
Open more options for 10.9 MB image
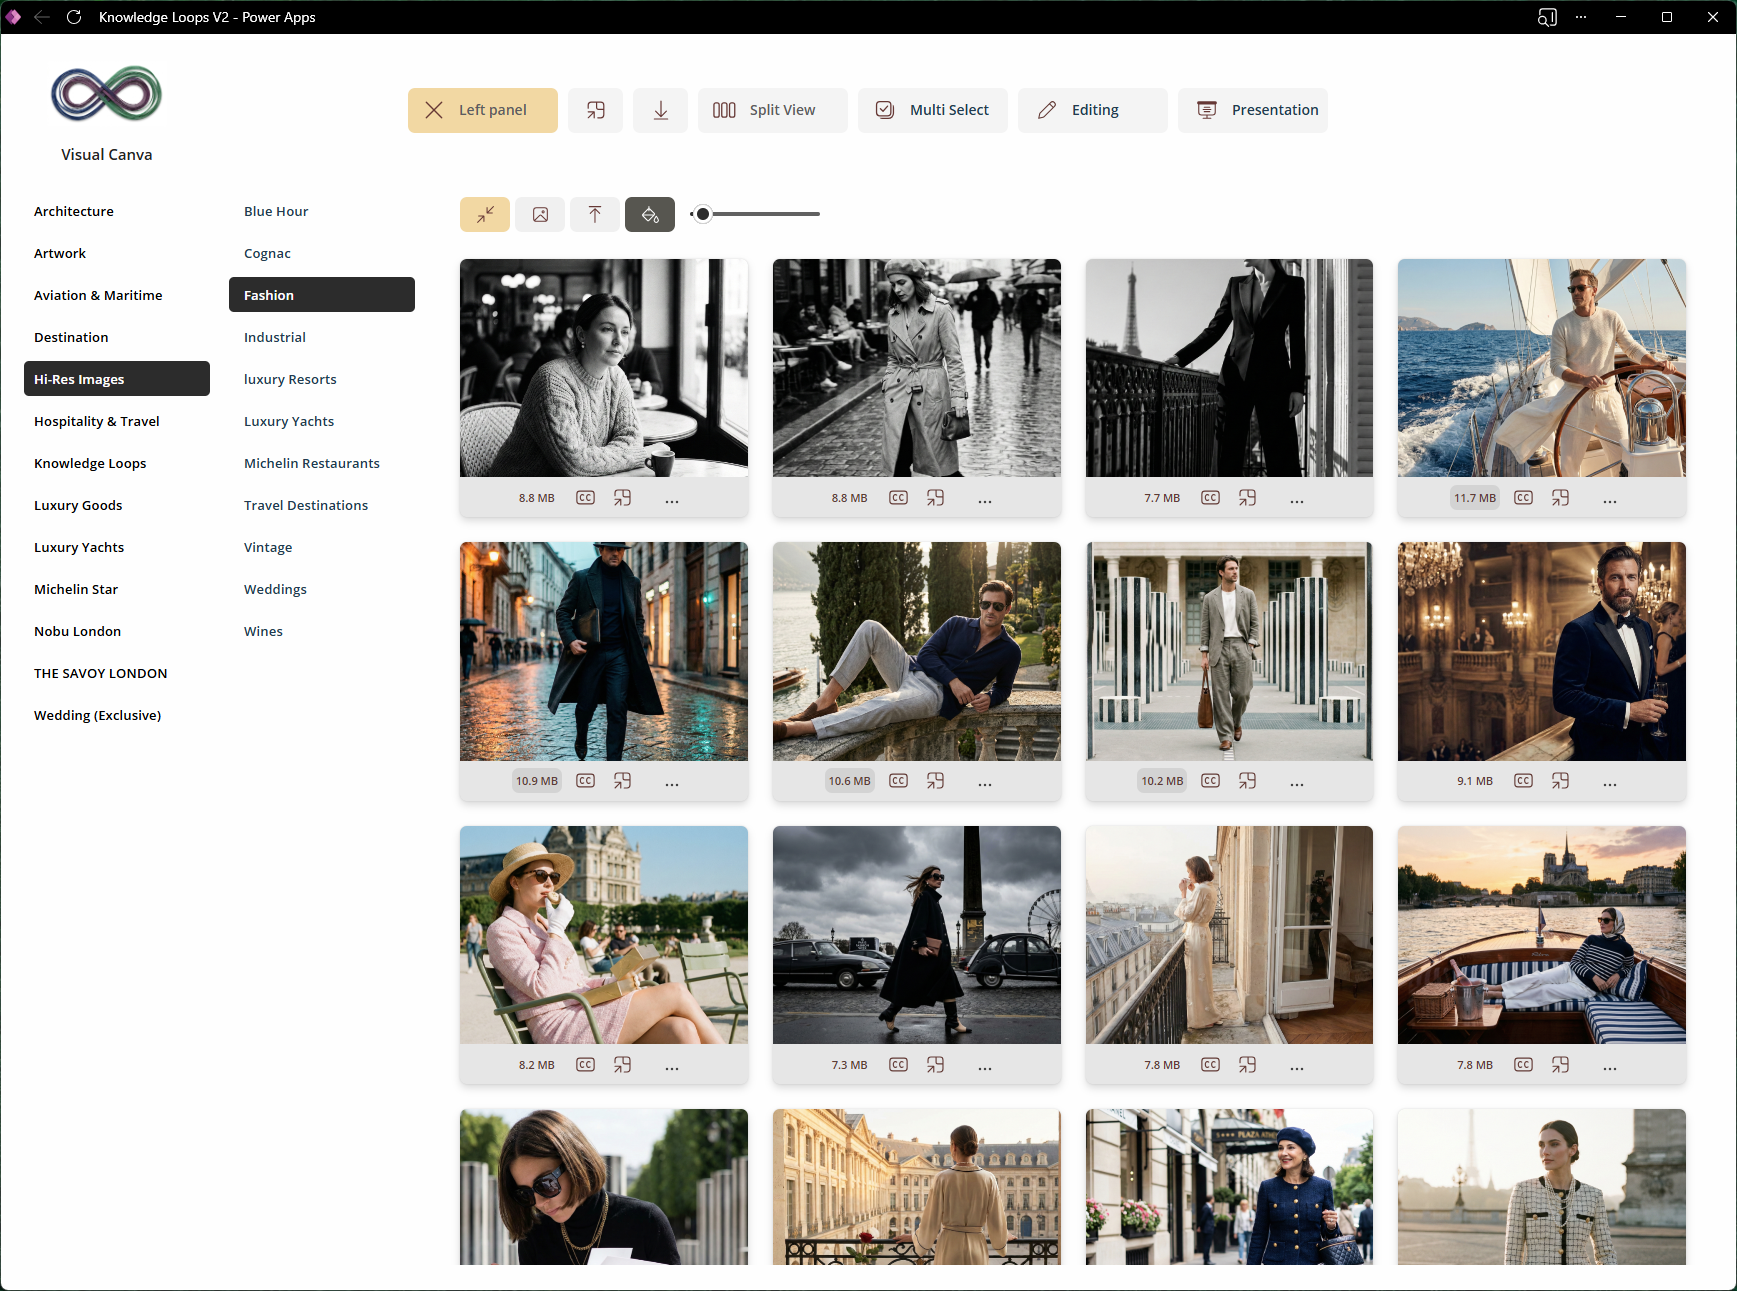[672, 783]
